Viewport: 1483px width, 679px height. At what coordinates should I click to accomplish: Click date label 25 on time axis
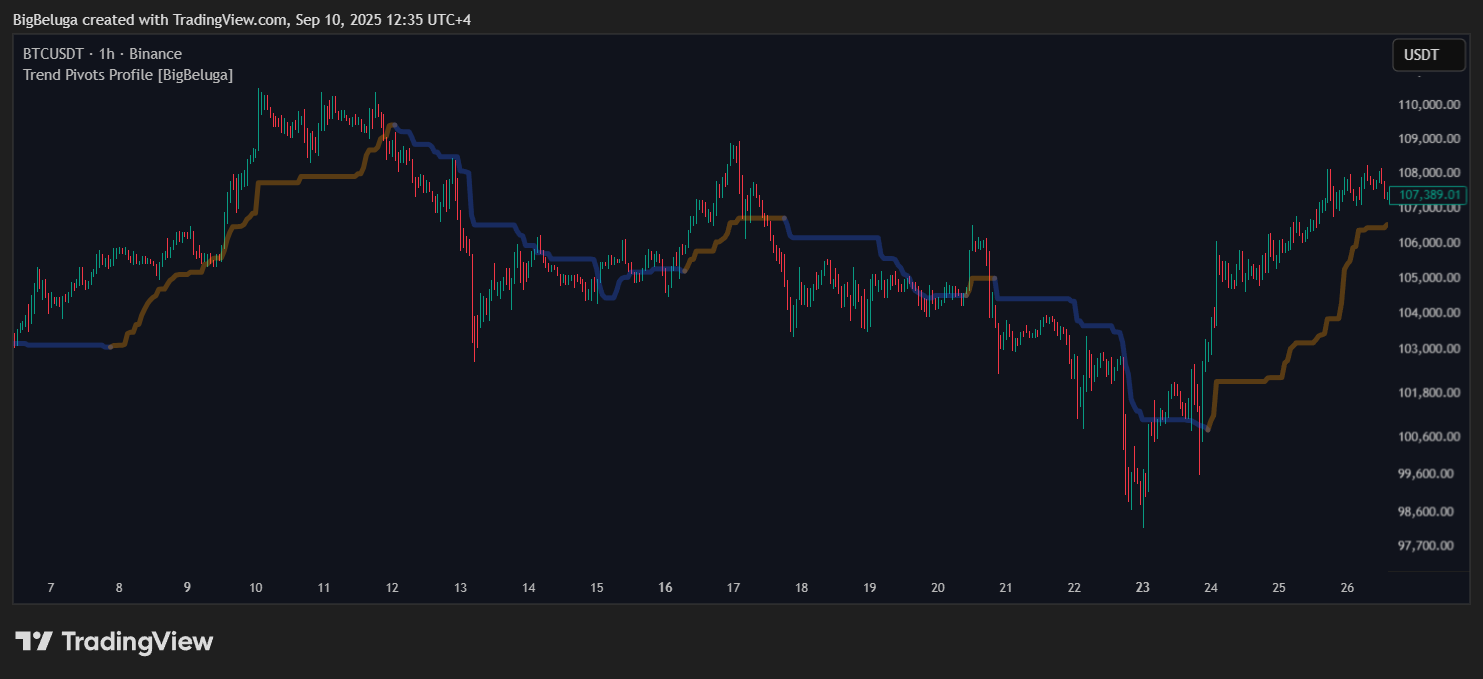click(x=1278, y=588)
